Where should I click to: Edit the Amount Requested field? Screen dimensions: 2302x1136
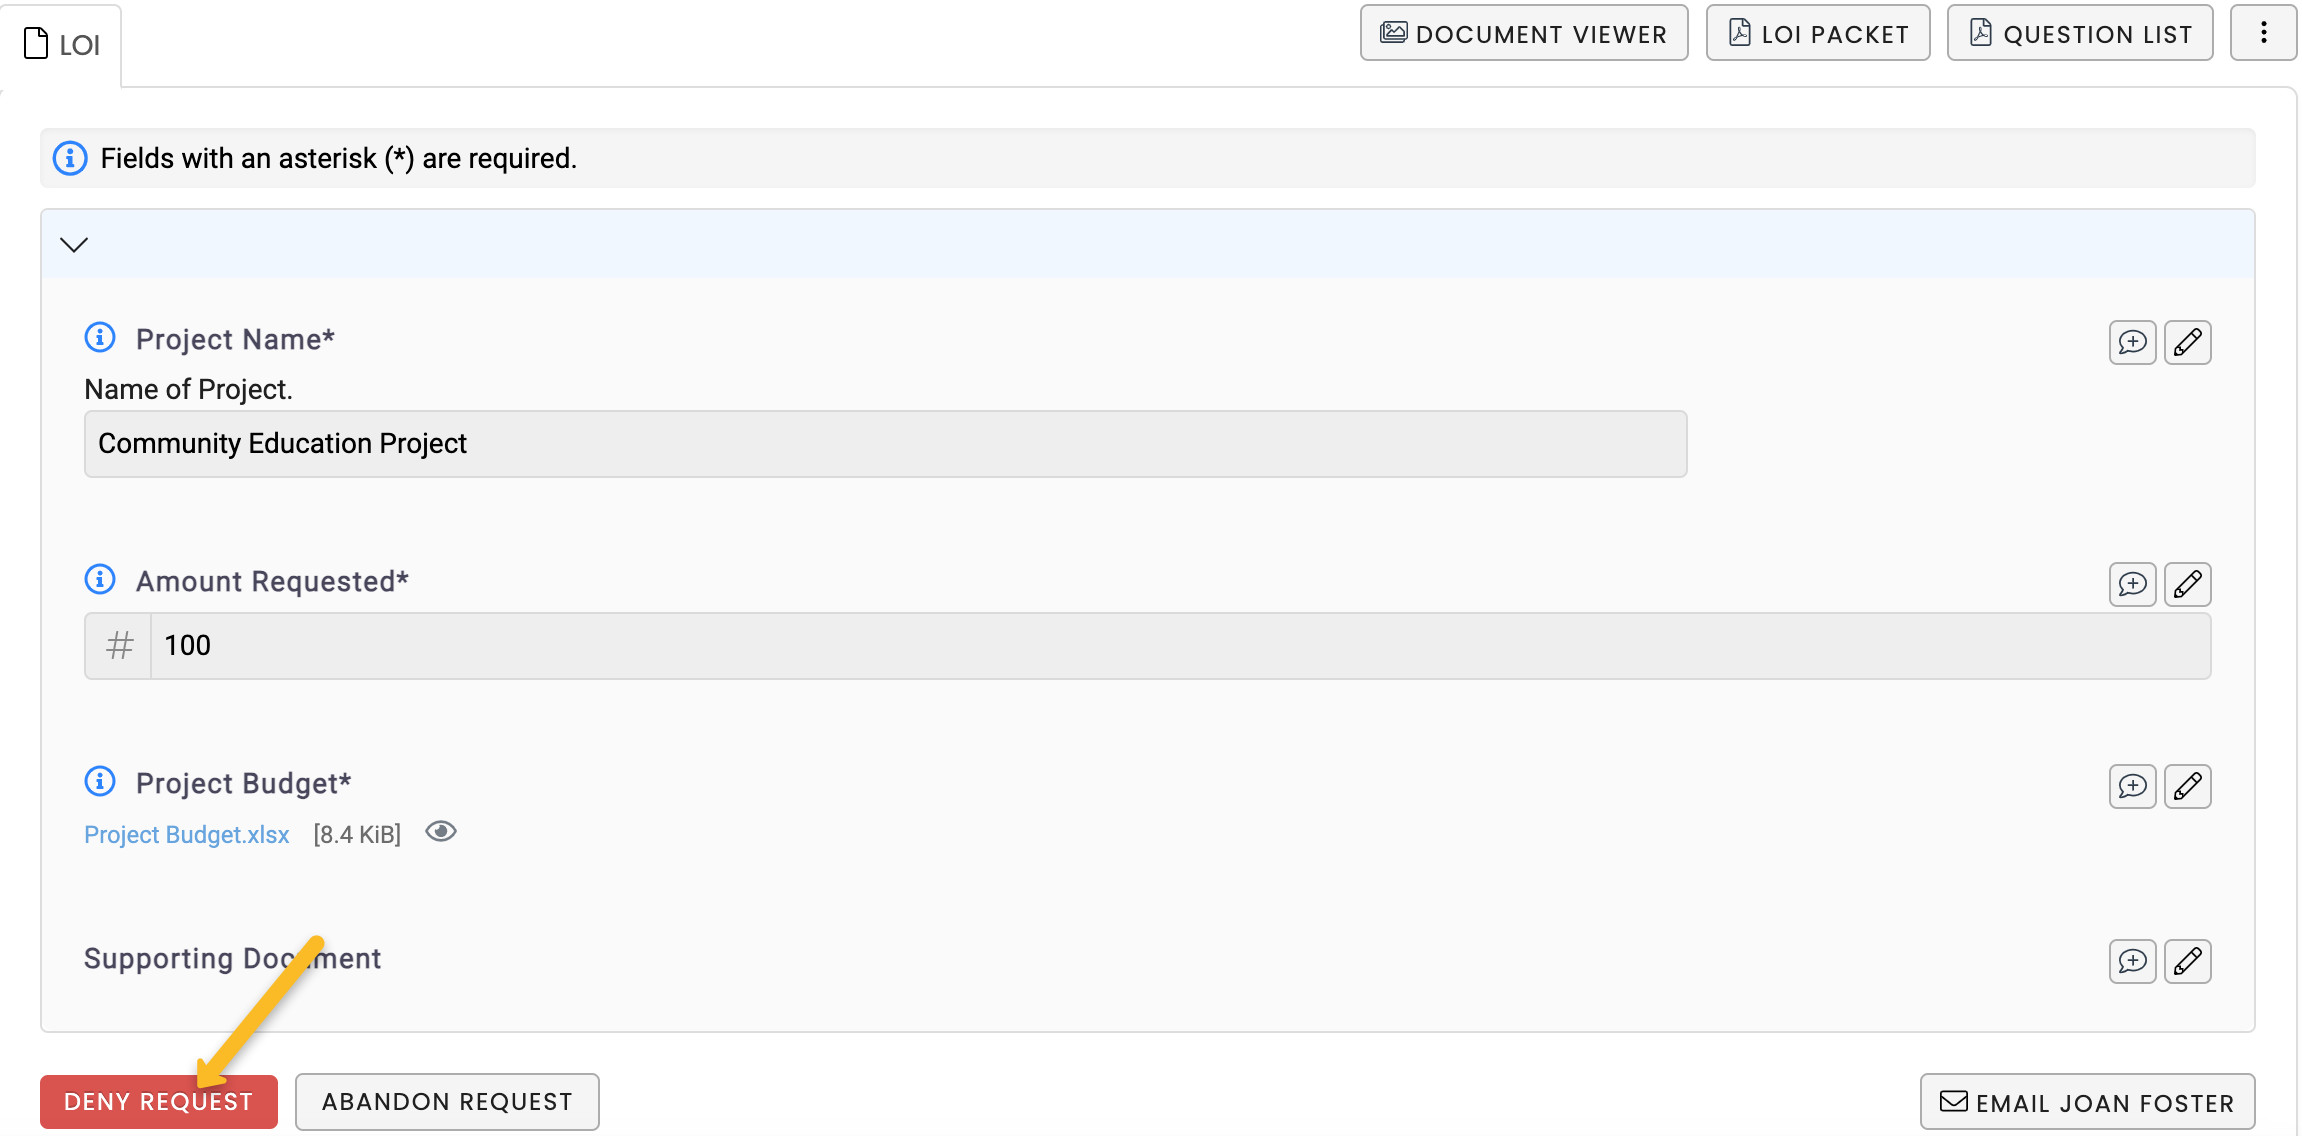click(x=2187, y=585)
